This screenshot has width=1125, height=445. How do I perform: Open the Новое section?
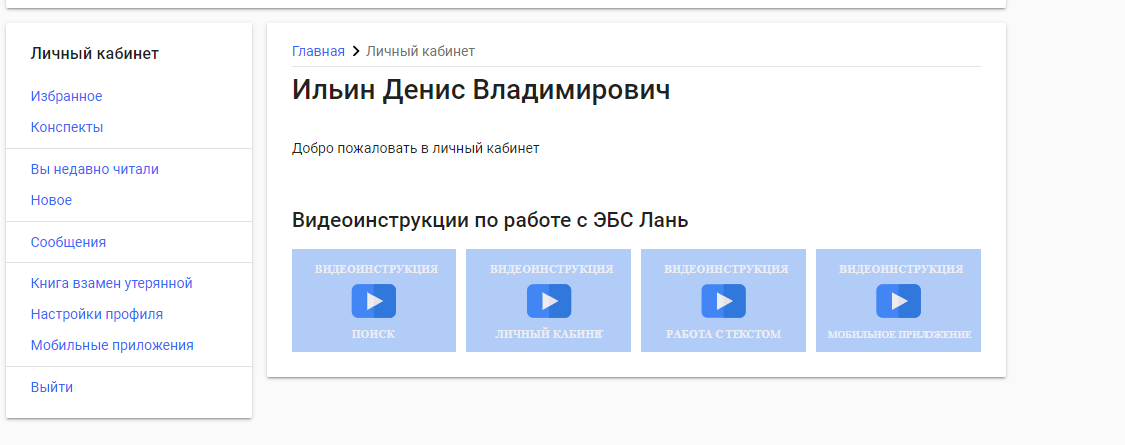51,200
